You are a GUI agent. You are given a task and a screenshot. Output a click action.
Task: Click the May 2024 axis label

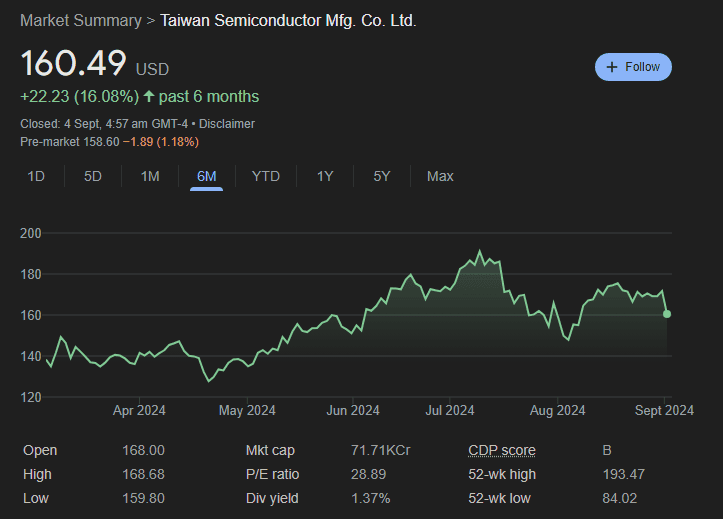(247, 411)
